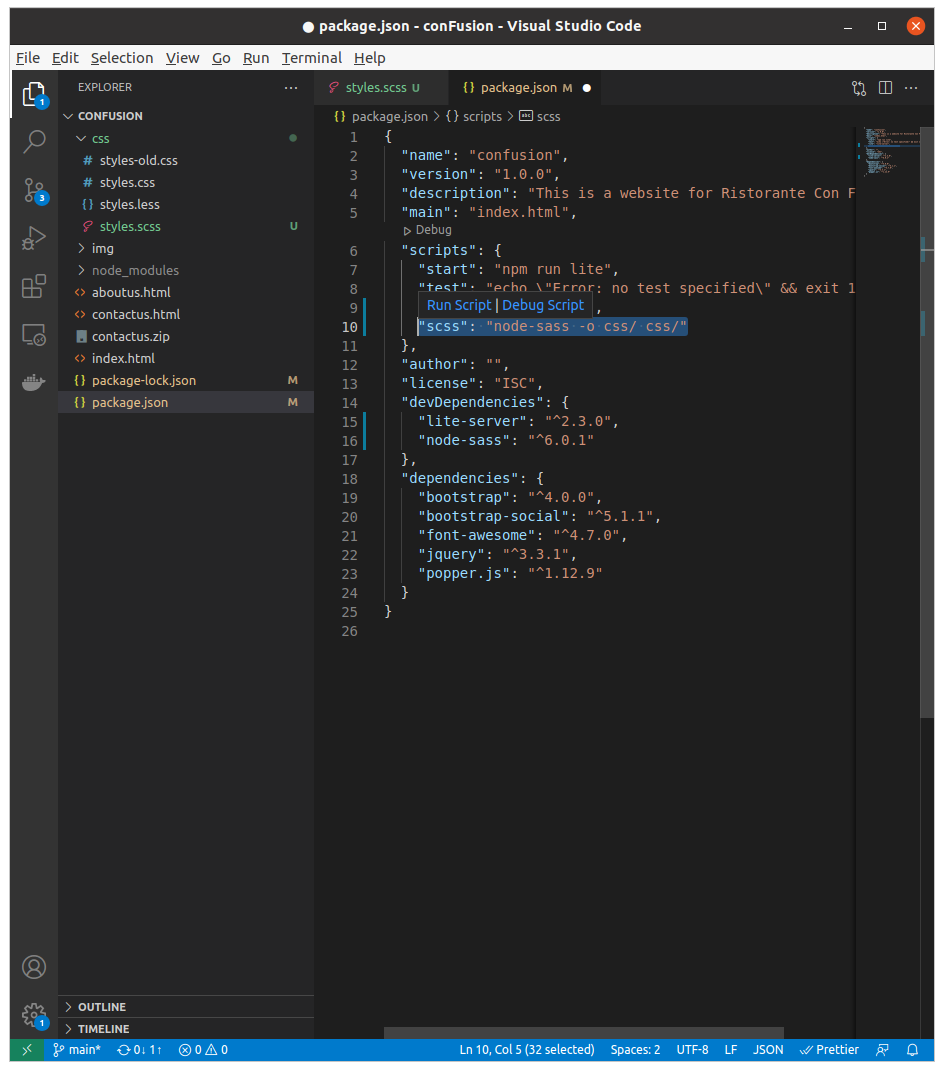This screenshot has width=944, height=1071.
Task: Change encoding via UTF-8
Action: pyautogui.click(x=692, y=1050)
